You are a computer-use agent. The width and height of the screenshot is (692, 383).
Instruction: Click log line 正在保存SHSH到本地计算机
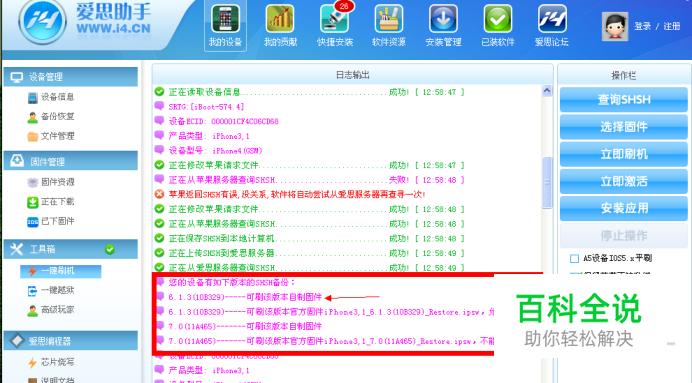[x=310, y=238]
